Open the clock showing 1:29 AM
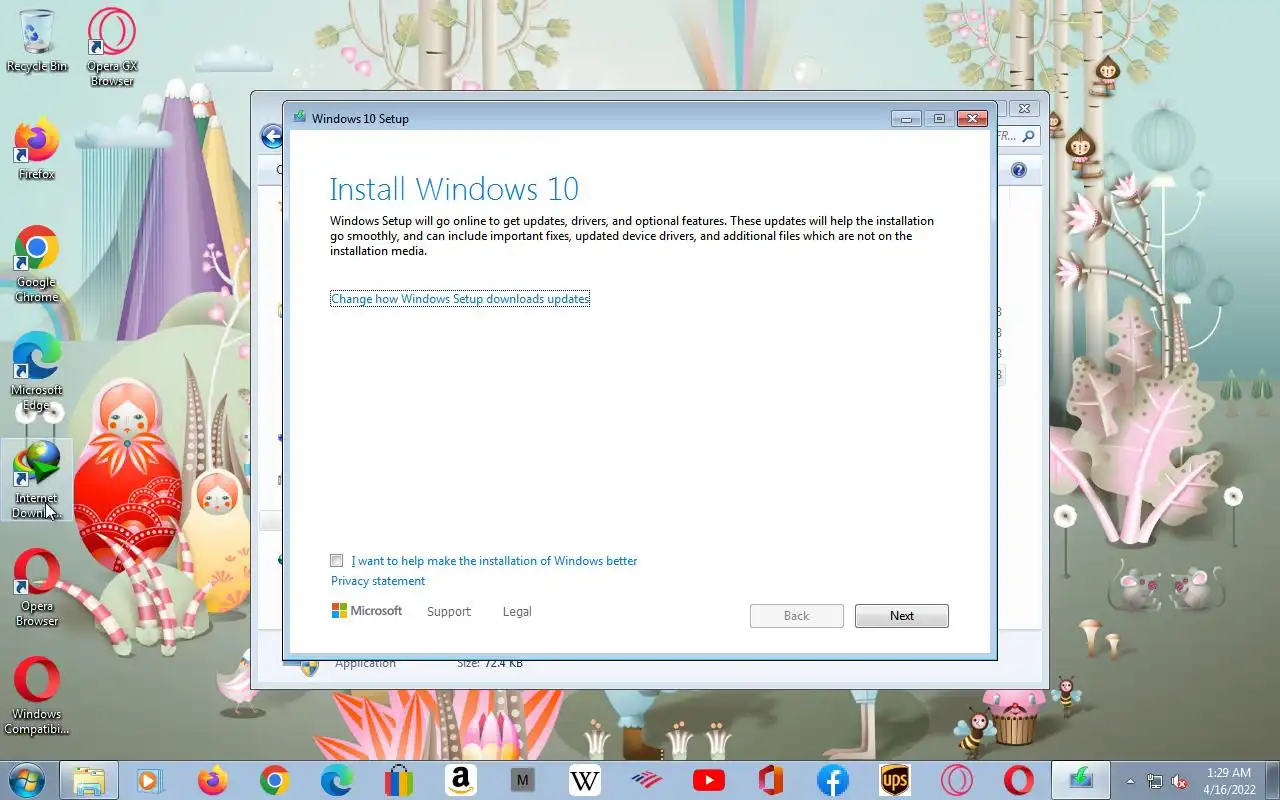This screenshot has height=800, width=1280. (1229, 780)
